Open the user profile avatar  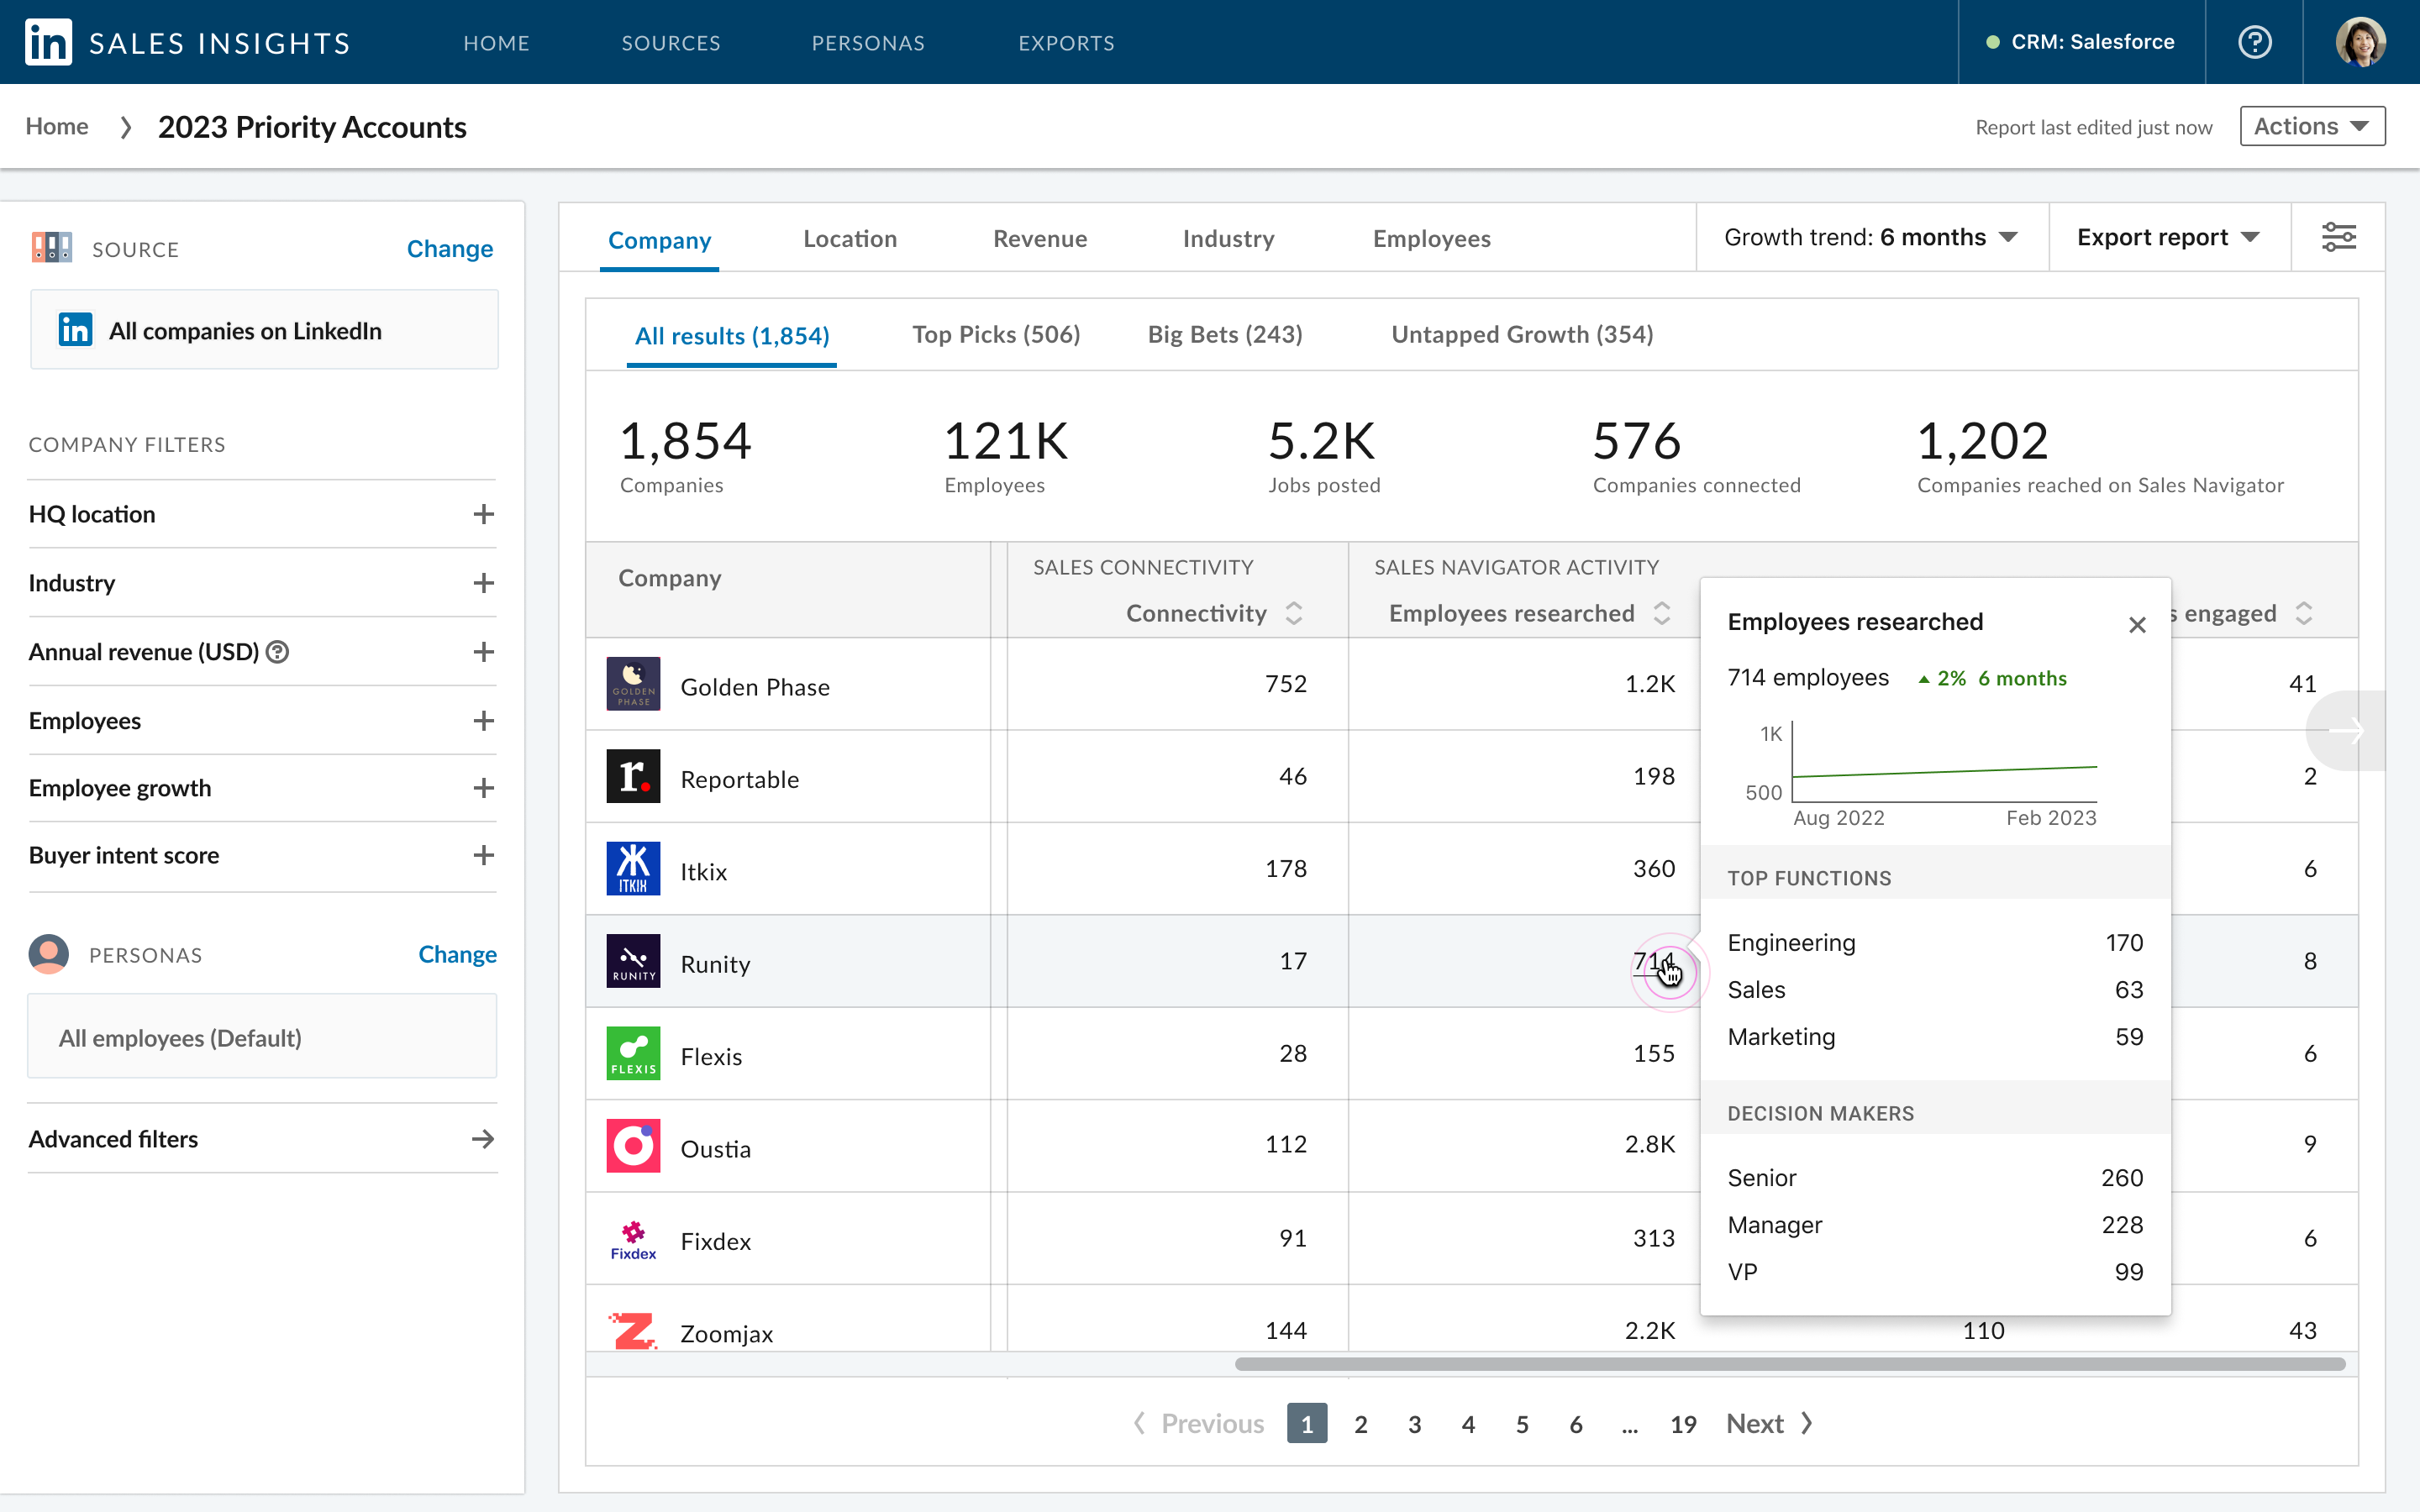click(x=2360, y=42)
